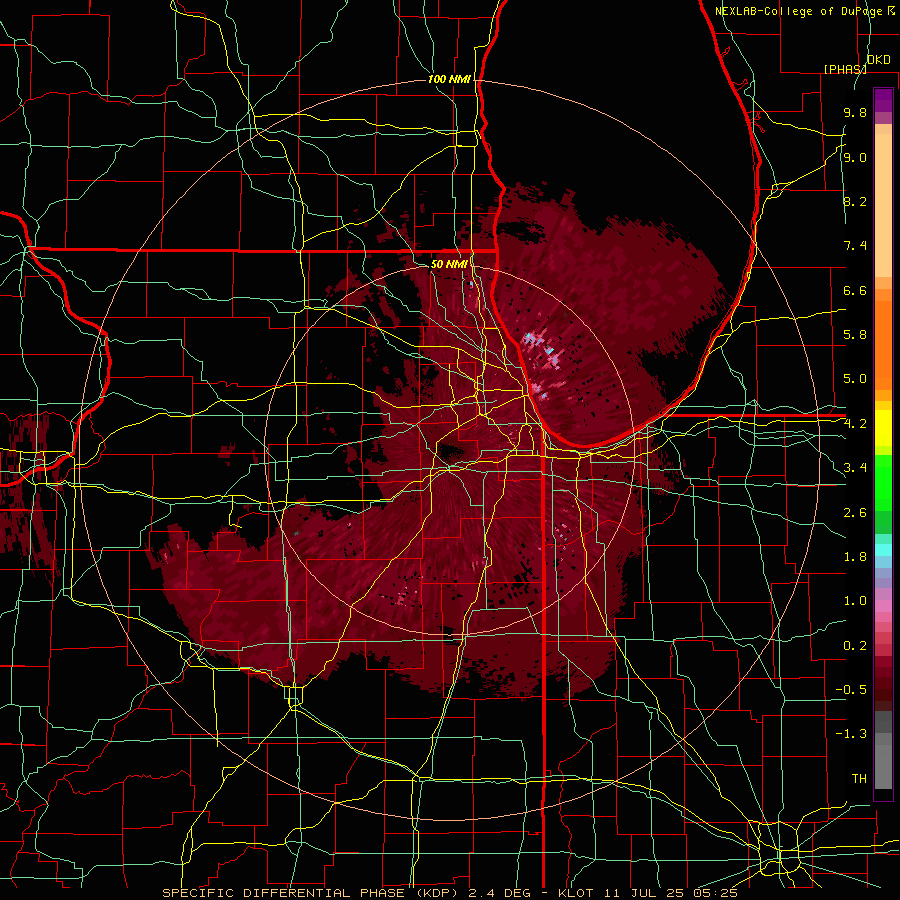The image size is (900, 900).
Task: Click the Specific Differential Phase (KDP) caption
Action: pyautogui.click(x=310, y=893)
